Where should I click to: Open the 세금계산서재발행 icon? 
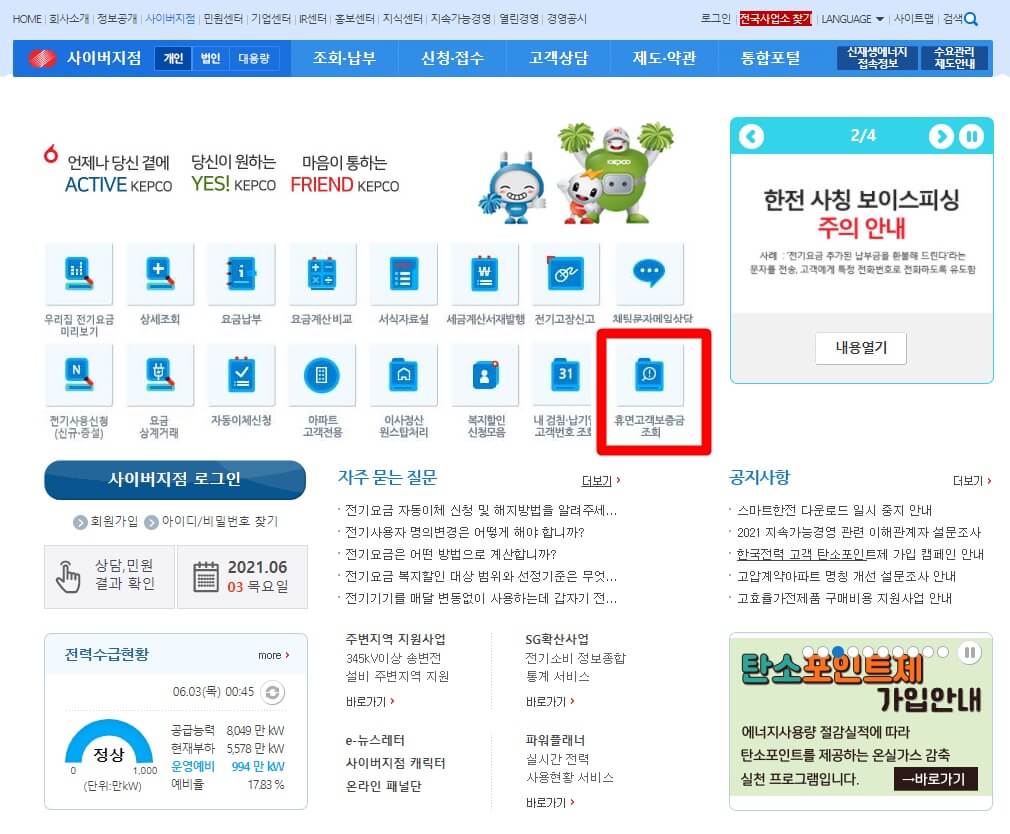pyautogui.click(x=484, y=274)
